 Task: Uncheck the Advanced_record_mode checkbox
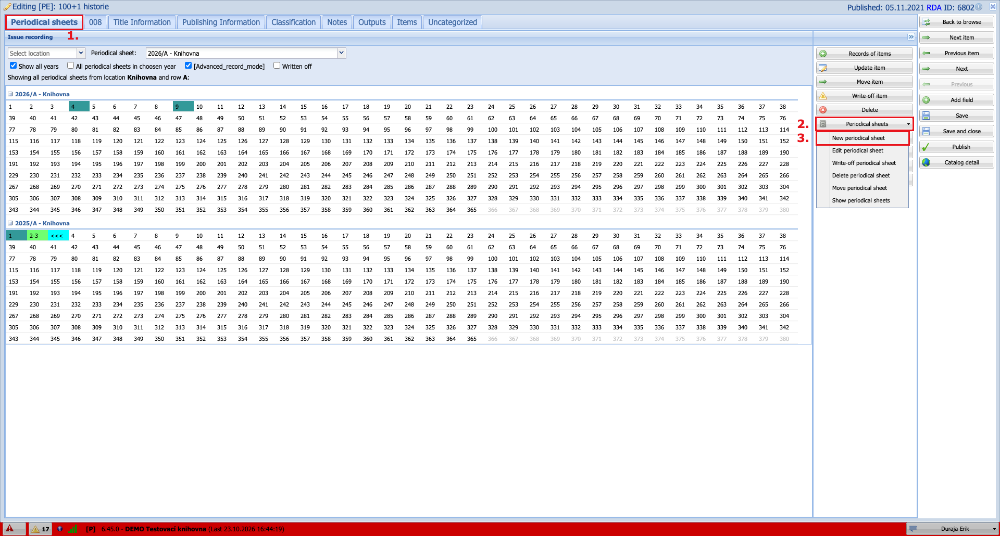[x=188, y=66]
